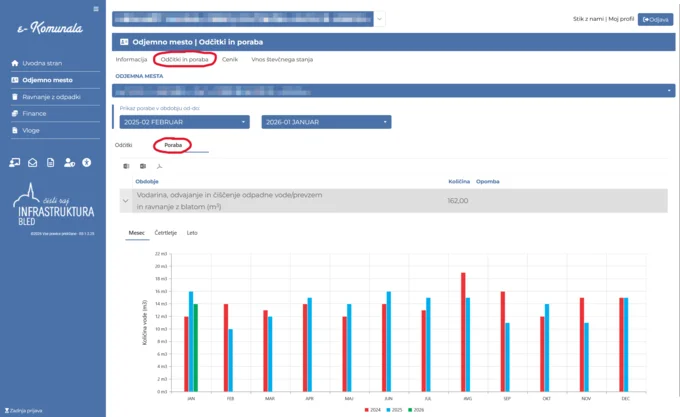Image resolution: width=680 pixels, height=417 pixels.
Task: Open the 2025-02 FEBRUAR start date dropdown
Action: point(183,122)
